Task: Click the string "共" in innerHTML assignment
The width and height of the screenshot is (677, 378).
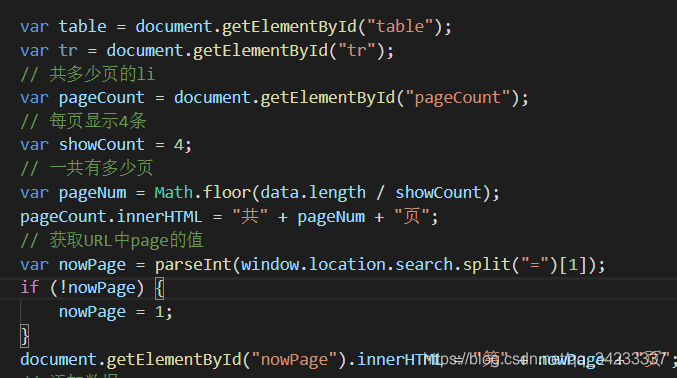Action: [x=250, y=216]
